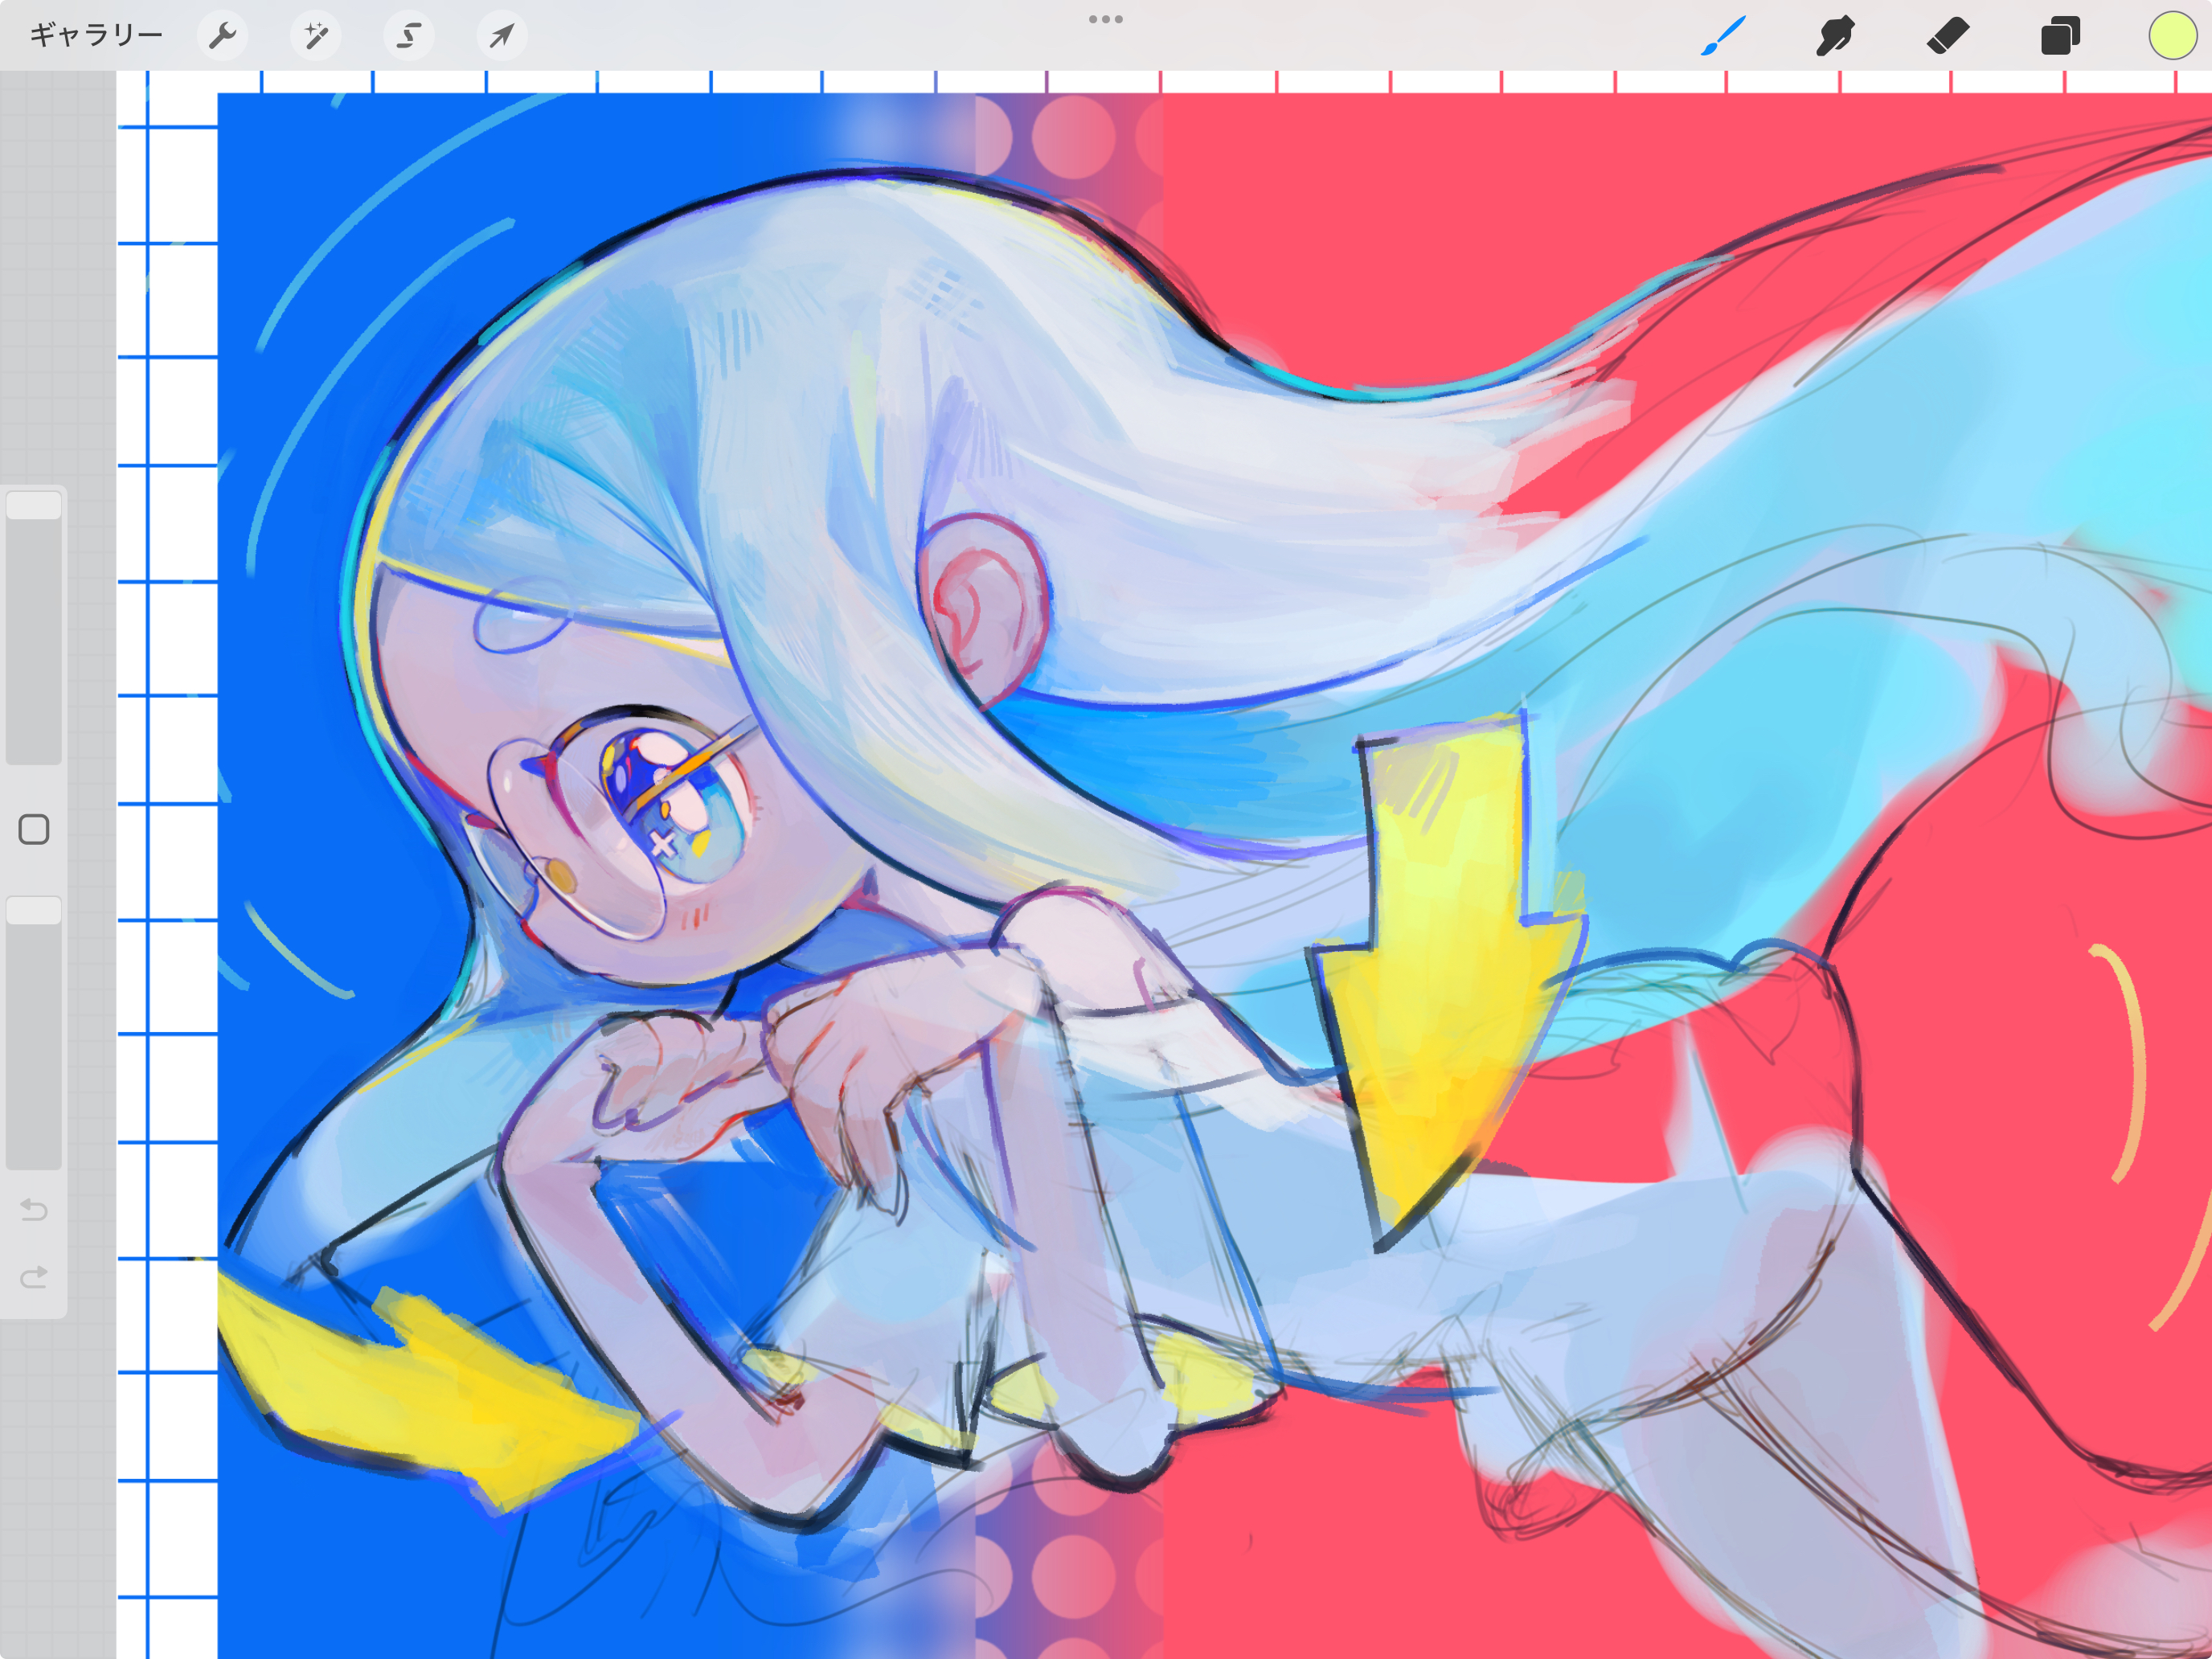Activate the Transform arrow tool

point(502,36)
